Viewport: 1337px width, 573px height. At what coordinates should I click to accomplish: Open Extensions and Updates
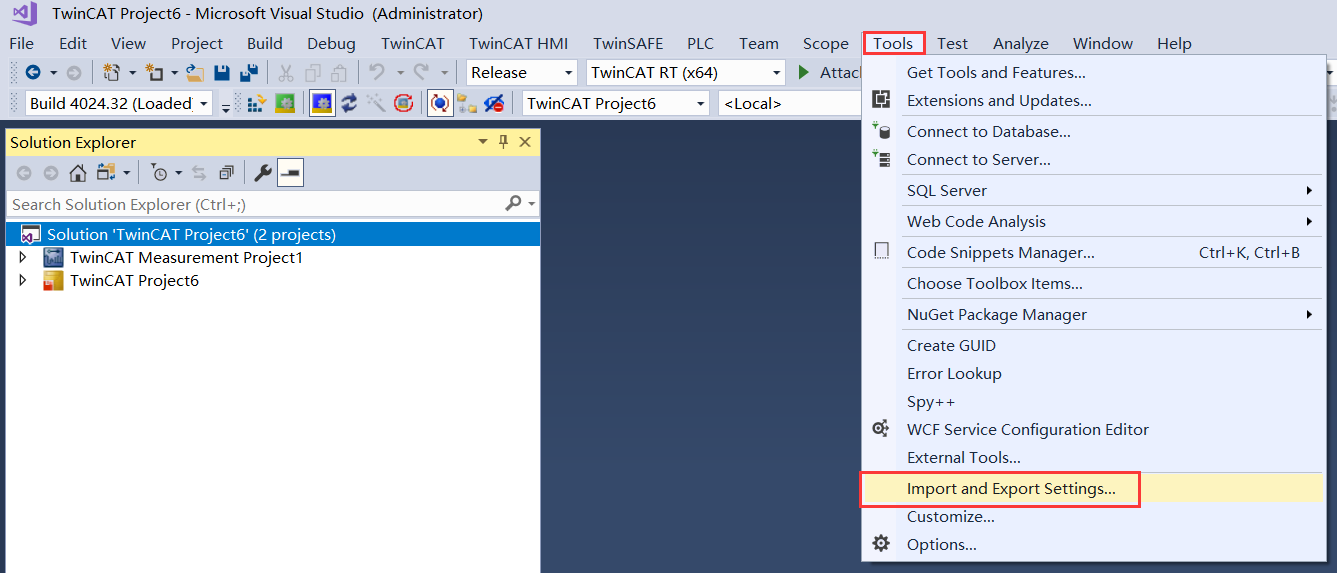[1092, 100]
